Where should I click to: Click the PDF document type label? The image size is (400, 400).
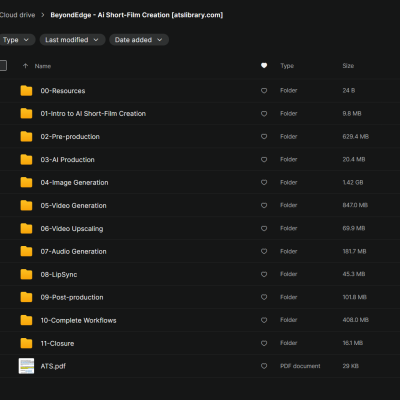click(x=300, y=366)
